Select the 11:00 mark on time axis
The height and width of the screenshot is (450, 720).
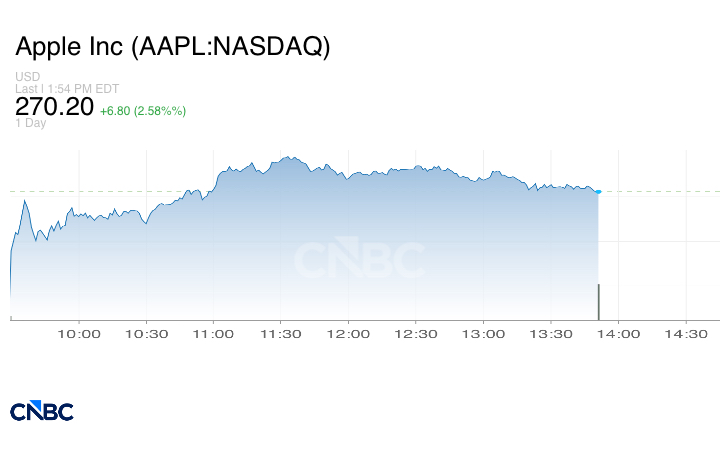click(214, 334)
